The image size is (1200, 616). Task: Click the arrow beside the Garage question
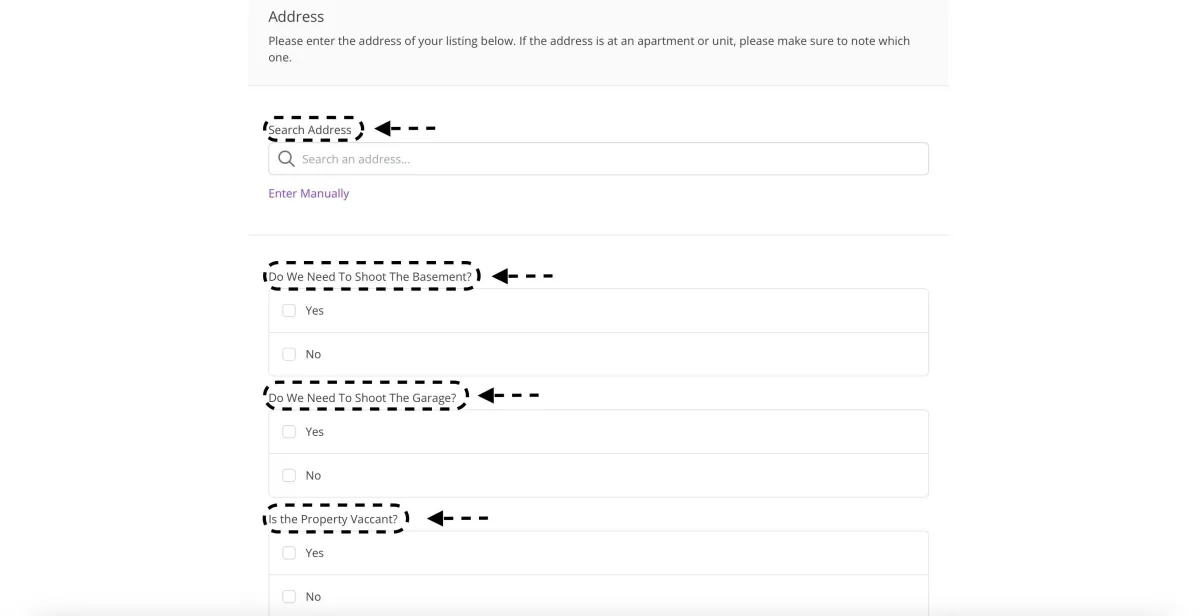[508, 396]
